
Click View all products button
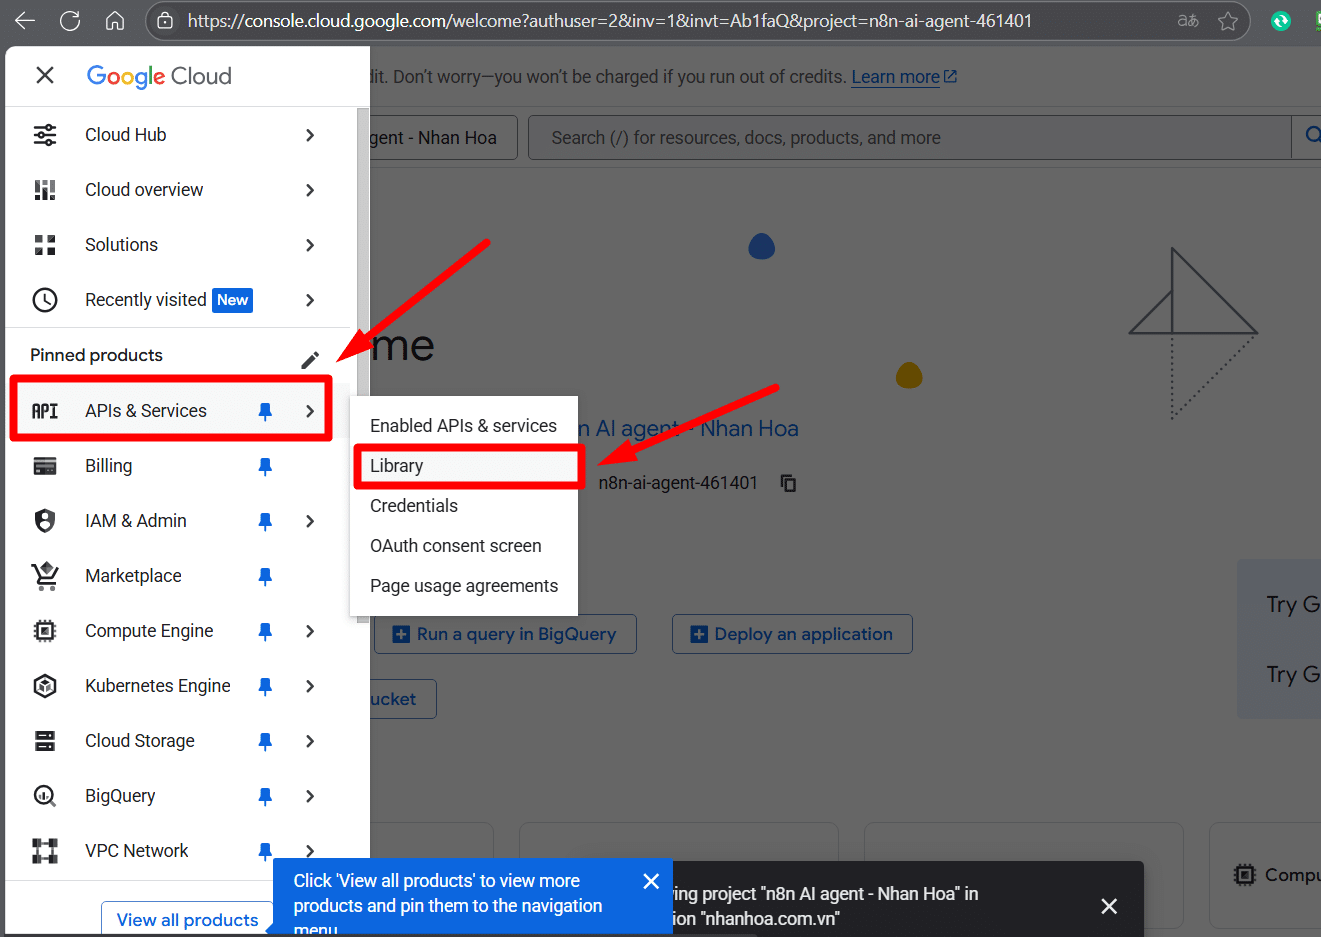pyautogui.click(x=187, y=919)
